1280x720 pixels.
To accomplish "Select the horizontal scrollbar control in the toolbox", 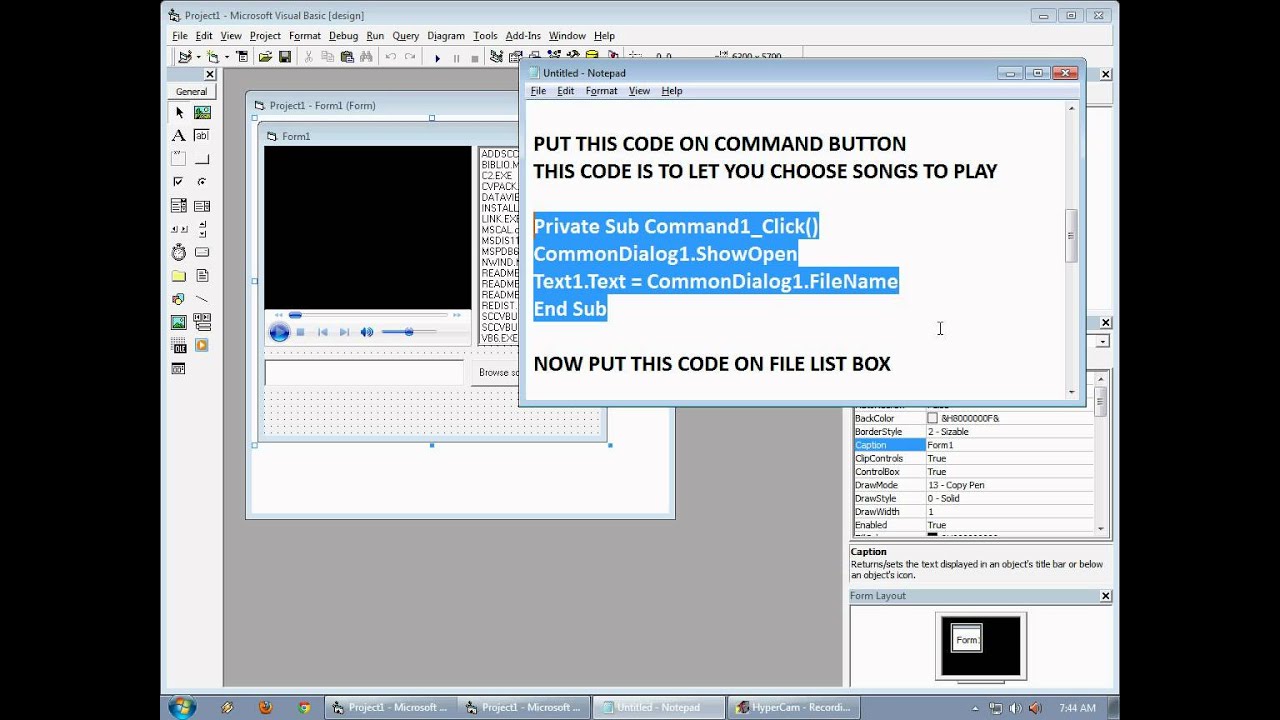I will 178,229.
